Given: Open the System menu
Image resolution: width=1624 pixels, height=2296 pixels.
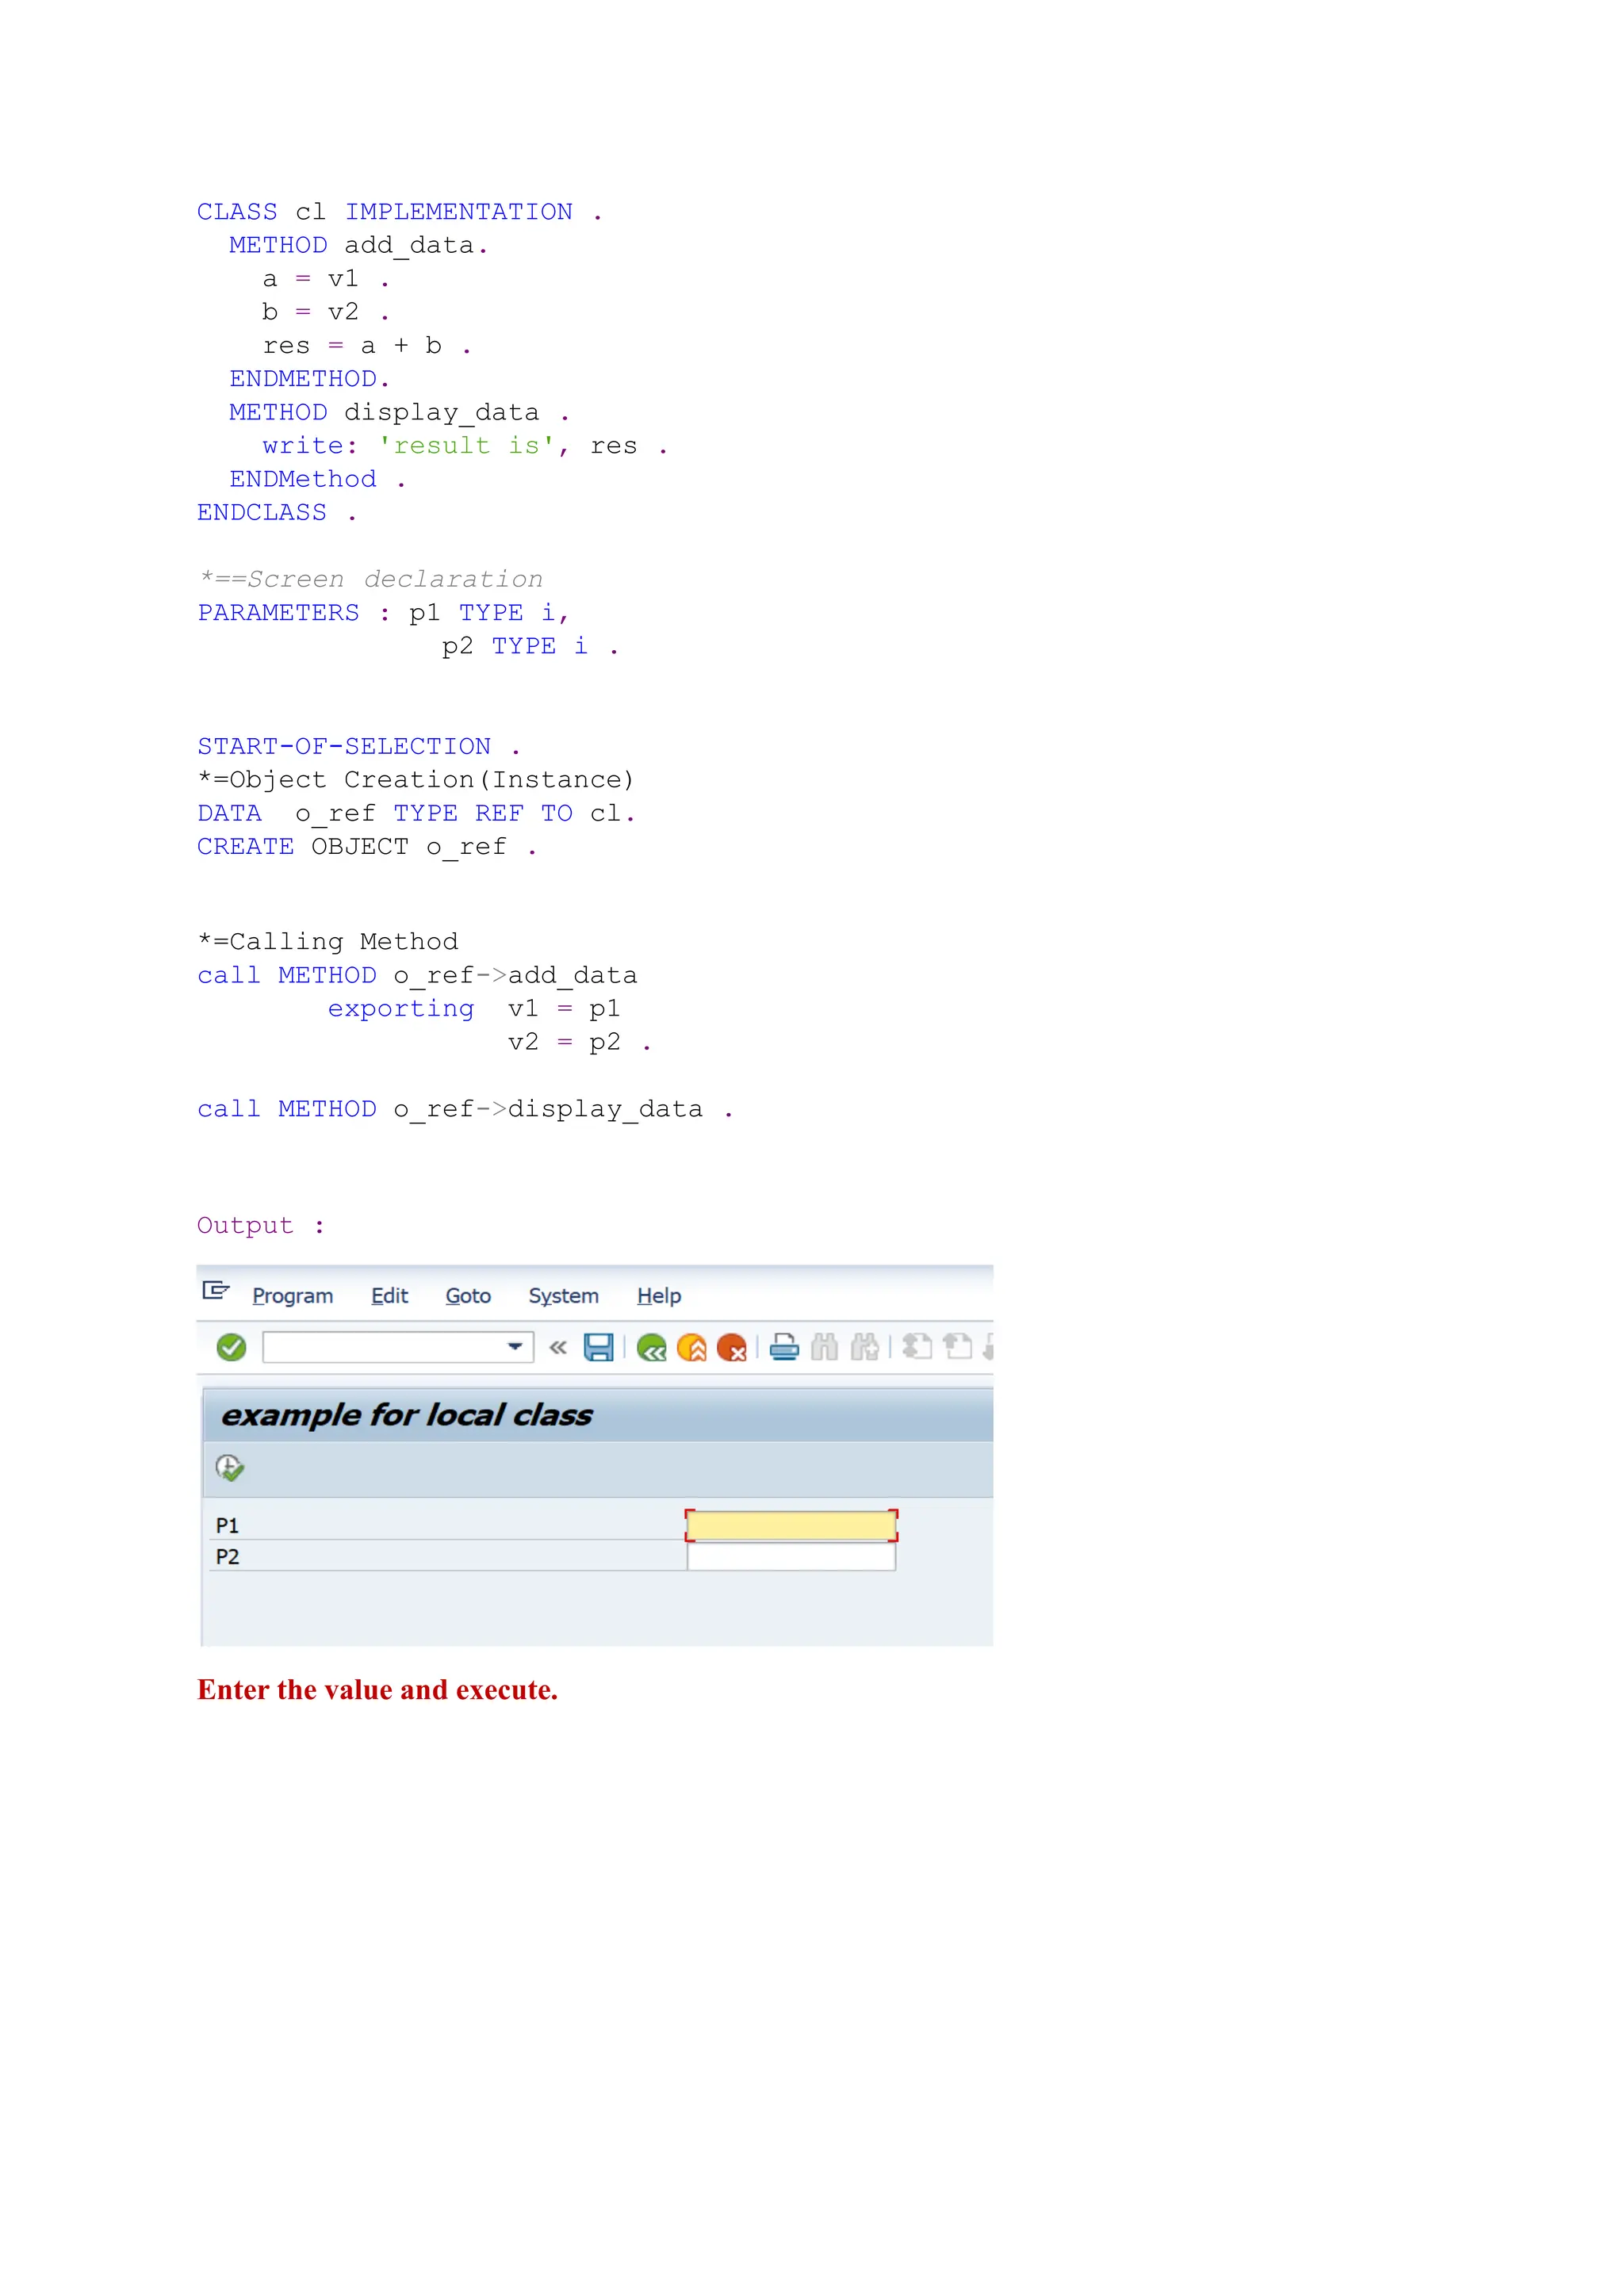Looking at the screenshot, I should click(x=564, y=1296).
